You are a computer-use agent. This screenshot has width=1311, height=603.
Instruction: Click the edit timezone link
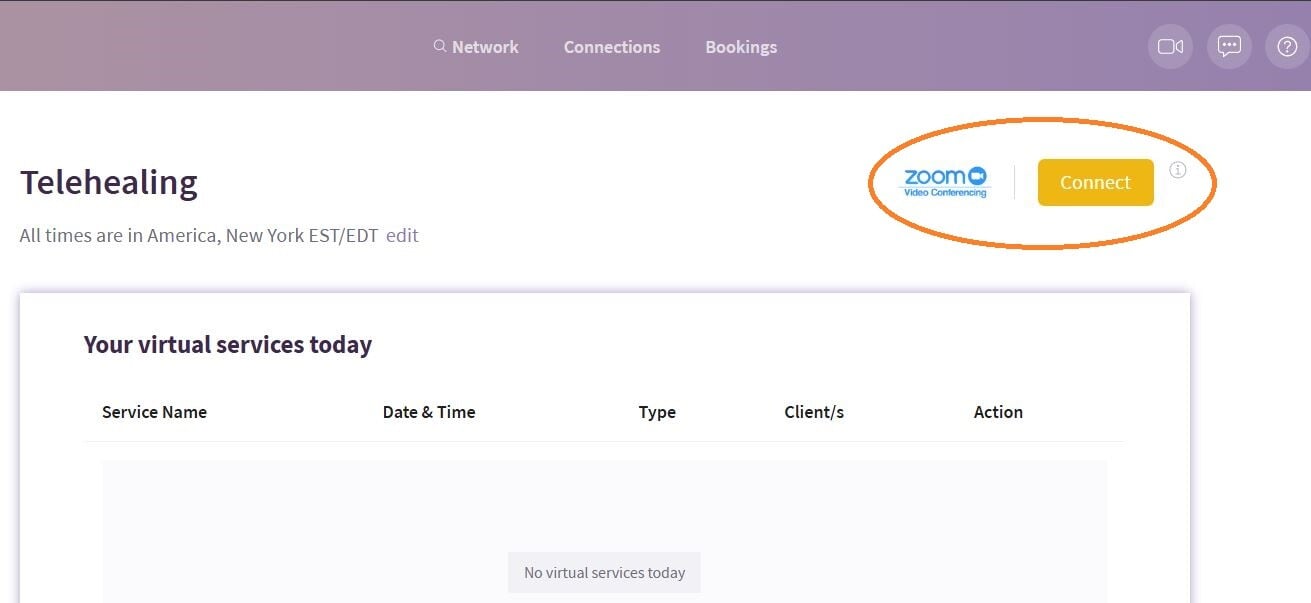402,236
